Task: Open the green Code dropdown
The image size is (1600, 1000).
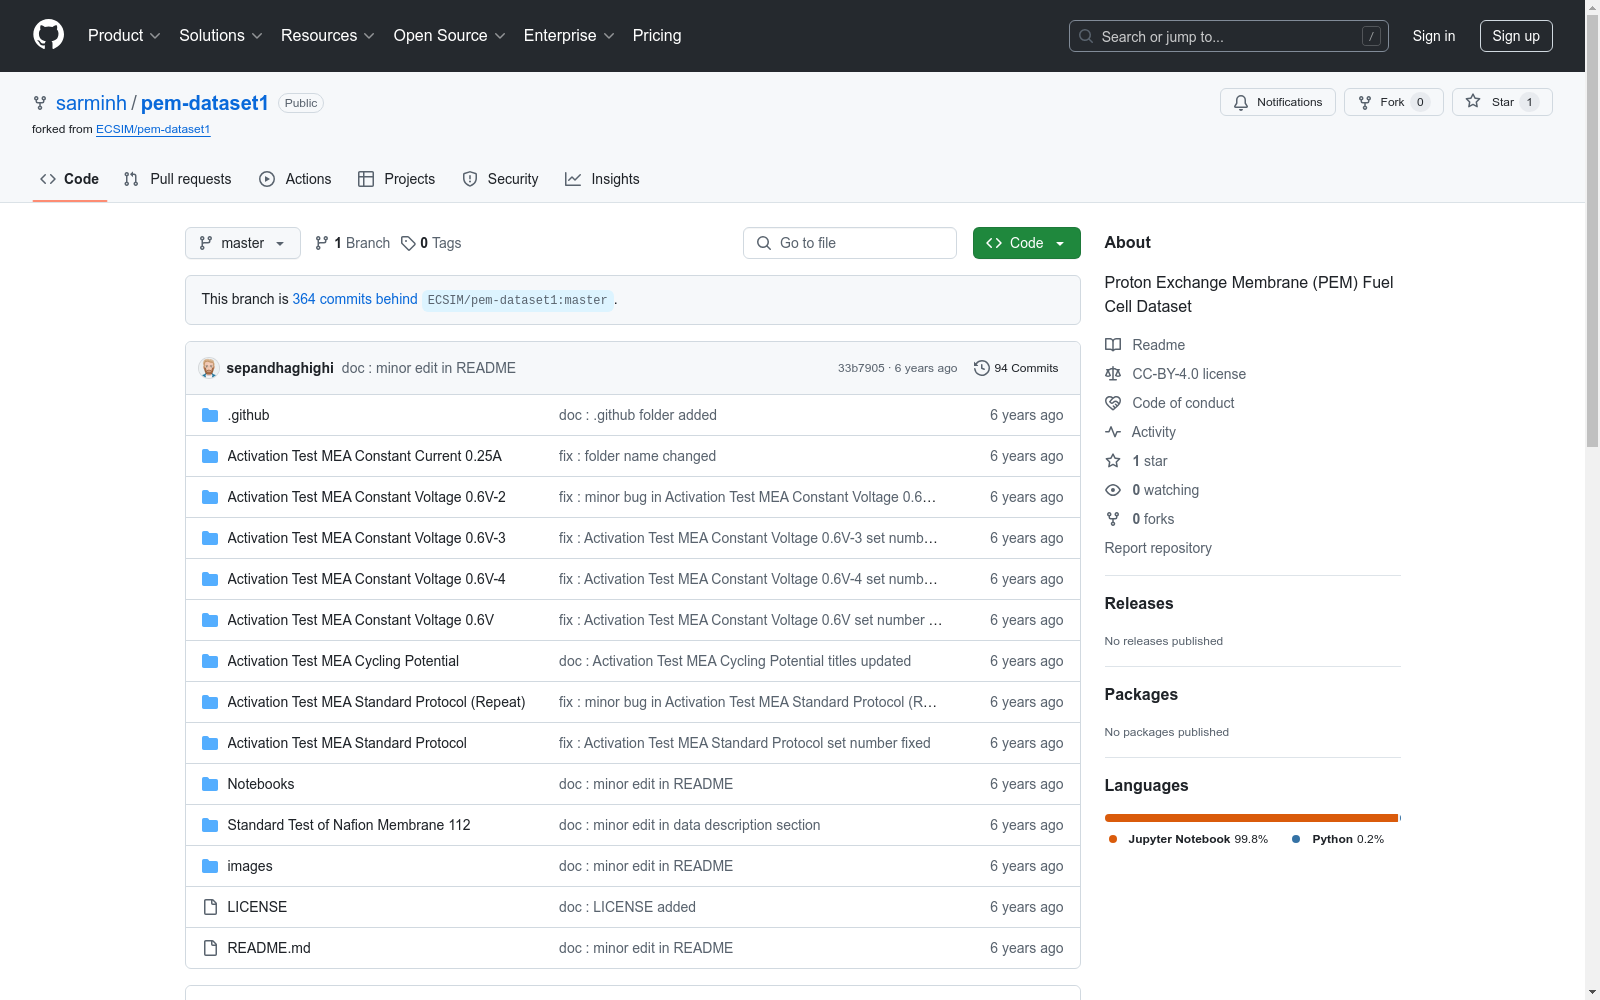Action: tap(1026, 243)
